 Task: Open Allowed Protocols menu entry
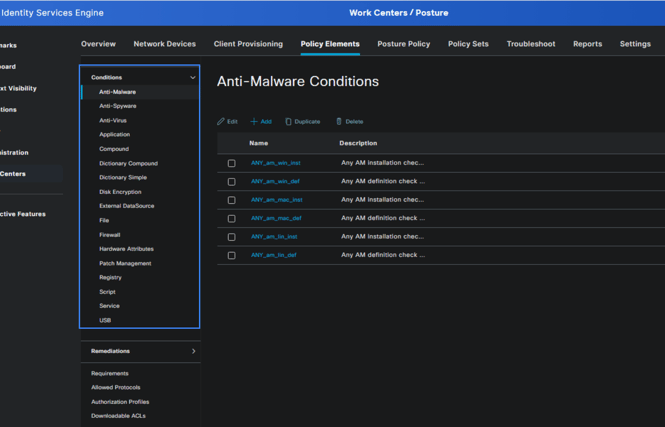tap(115, 387)
